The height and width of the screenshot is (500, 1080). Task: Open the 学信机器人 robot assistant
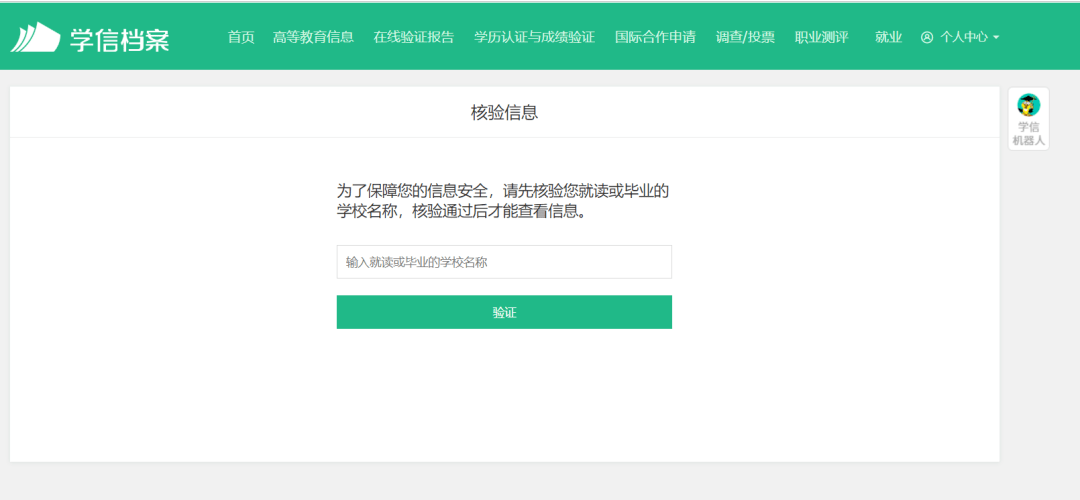click(x=1028, y=118)
